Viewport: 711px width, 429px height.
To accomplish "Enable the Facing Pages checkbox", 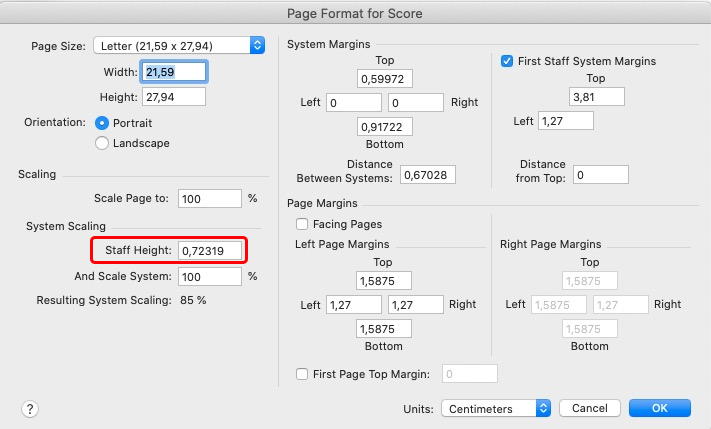I will [x=302, y=224].
